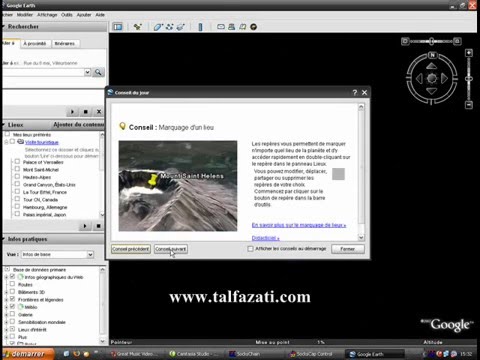Open the Affichage menu
Viewport: 480px width, 360px height.
click(47, 15)
